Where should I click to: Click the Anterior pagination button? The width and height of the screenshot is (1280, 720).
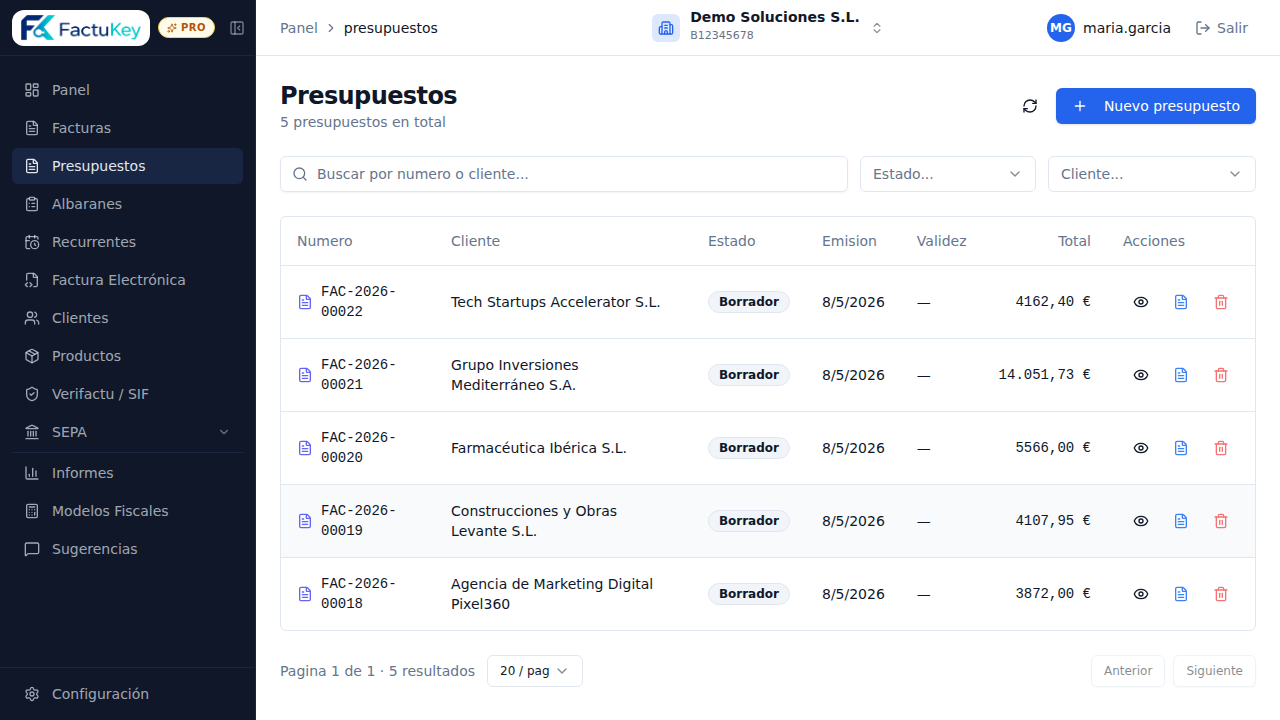click(1128, 671)
